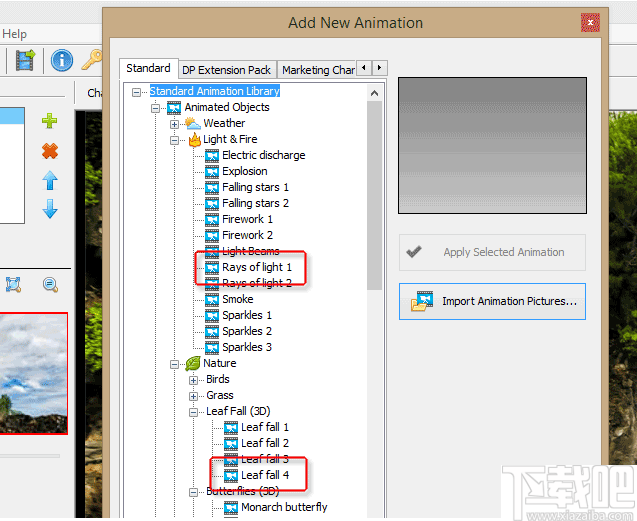
Task: Select Leaf fall 3 animation
Action: coord(265,459)
